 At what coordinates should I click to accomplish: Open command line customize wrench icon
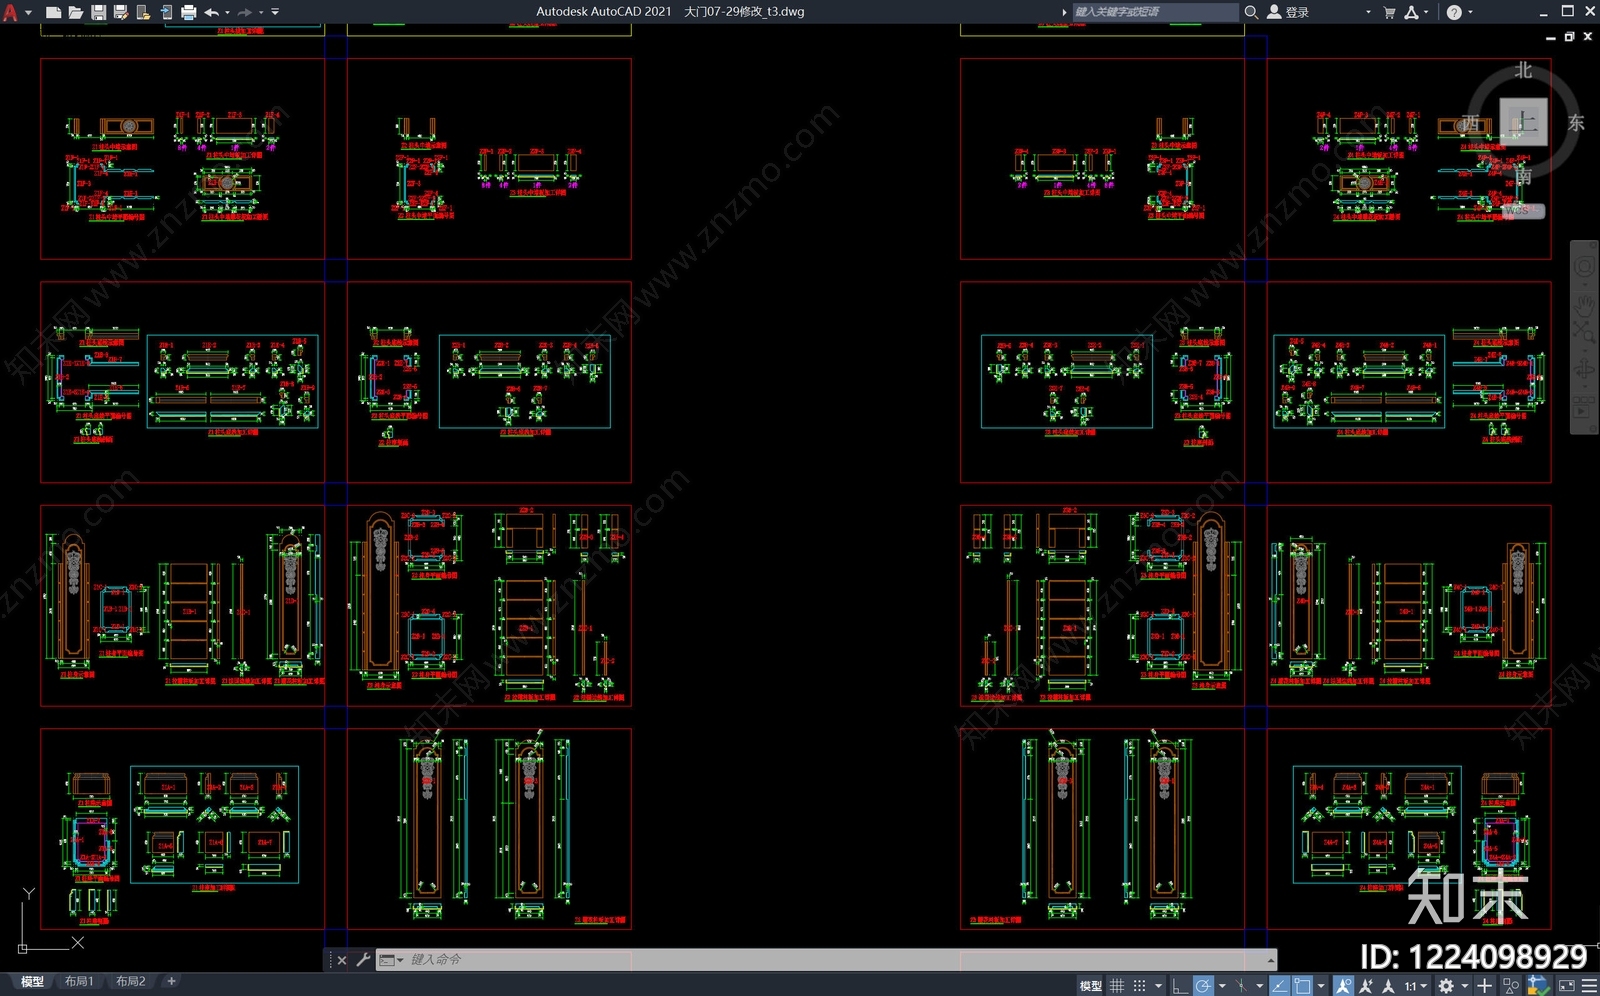click(363, 960)
